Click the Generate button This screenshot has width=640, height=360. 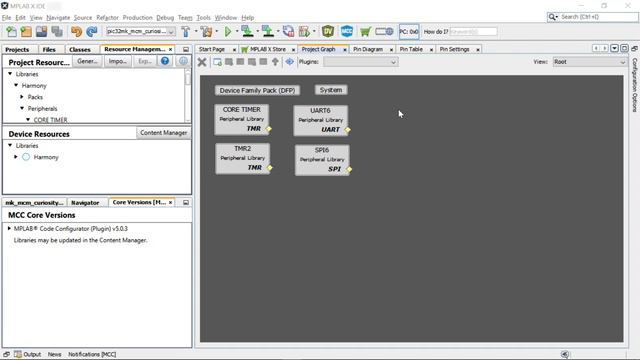[87, 61]
